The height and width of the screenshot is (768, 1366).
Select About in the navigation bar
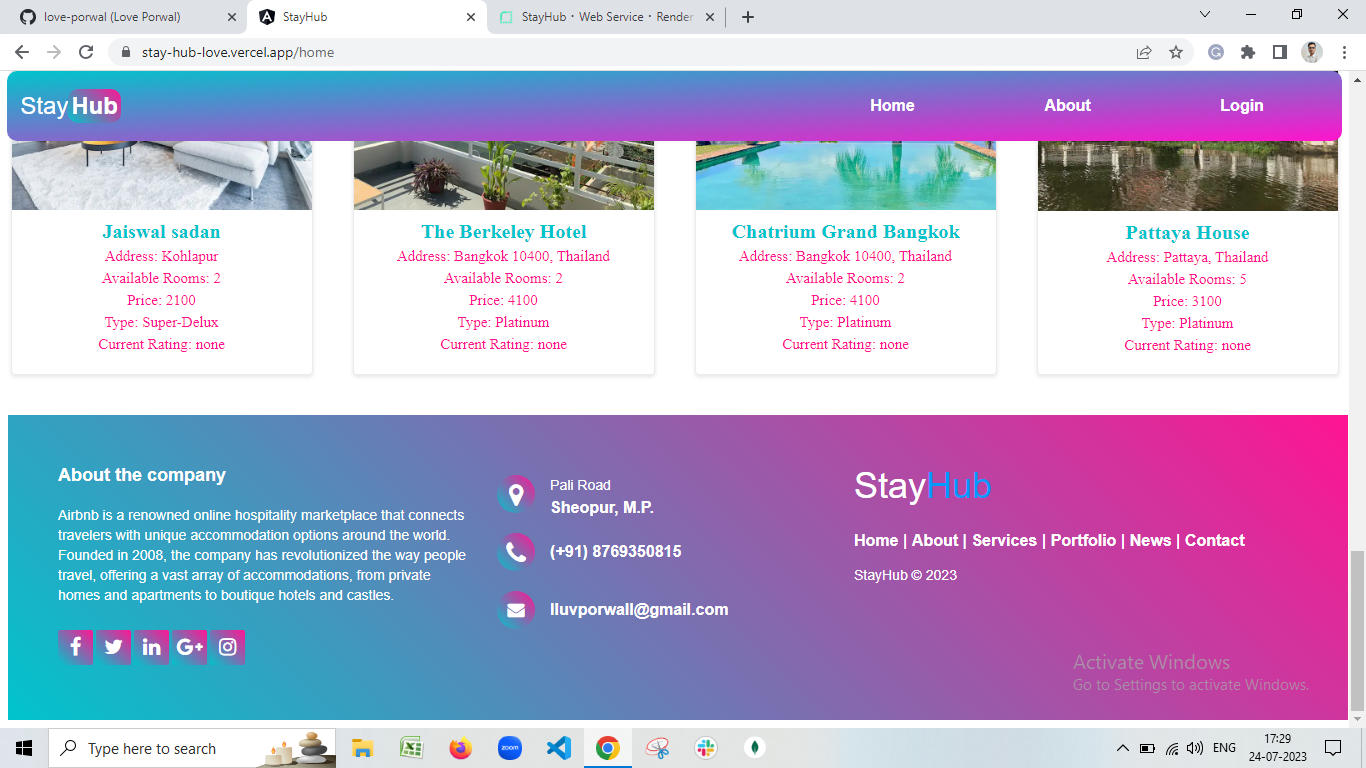(x=1067, y=105)
